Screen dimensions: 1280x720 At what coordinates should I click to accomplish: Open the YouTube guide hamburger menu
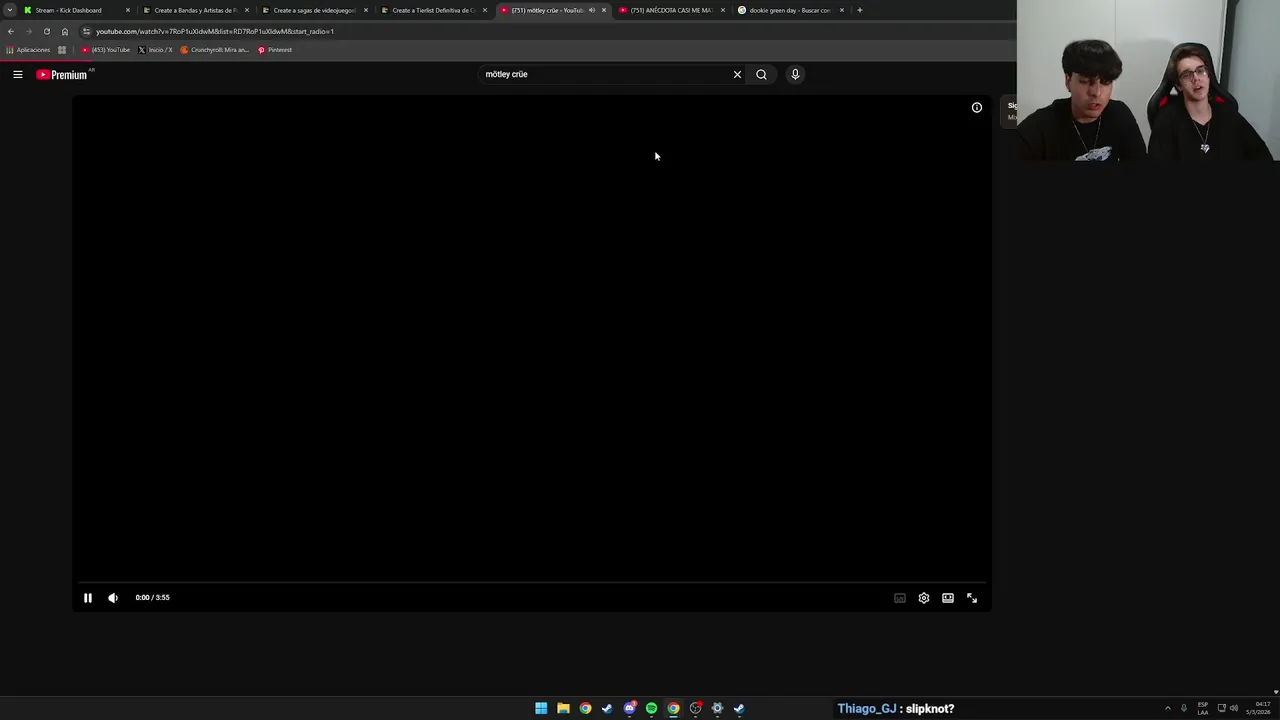point(17,74)
